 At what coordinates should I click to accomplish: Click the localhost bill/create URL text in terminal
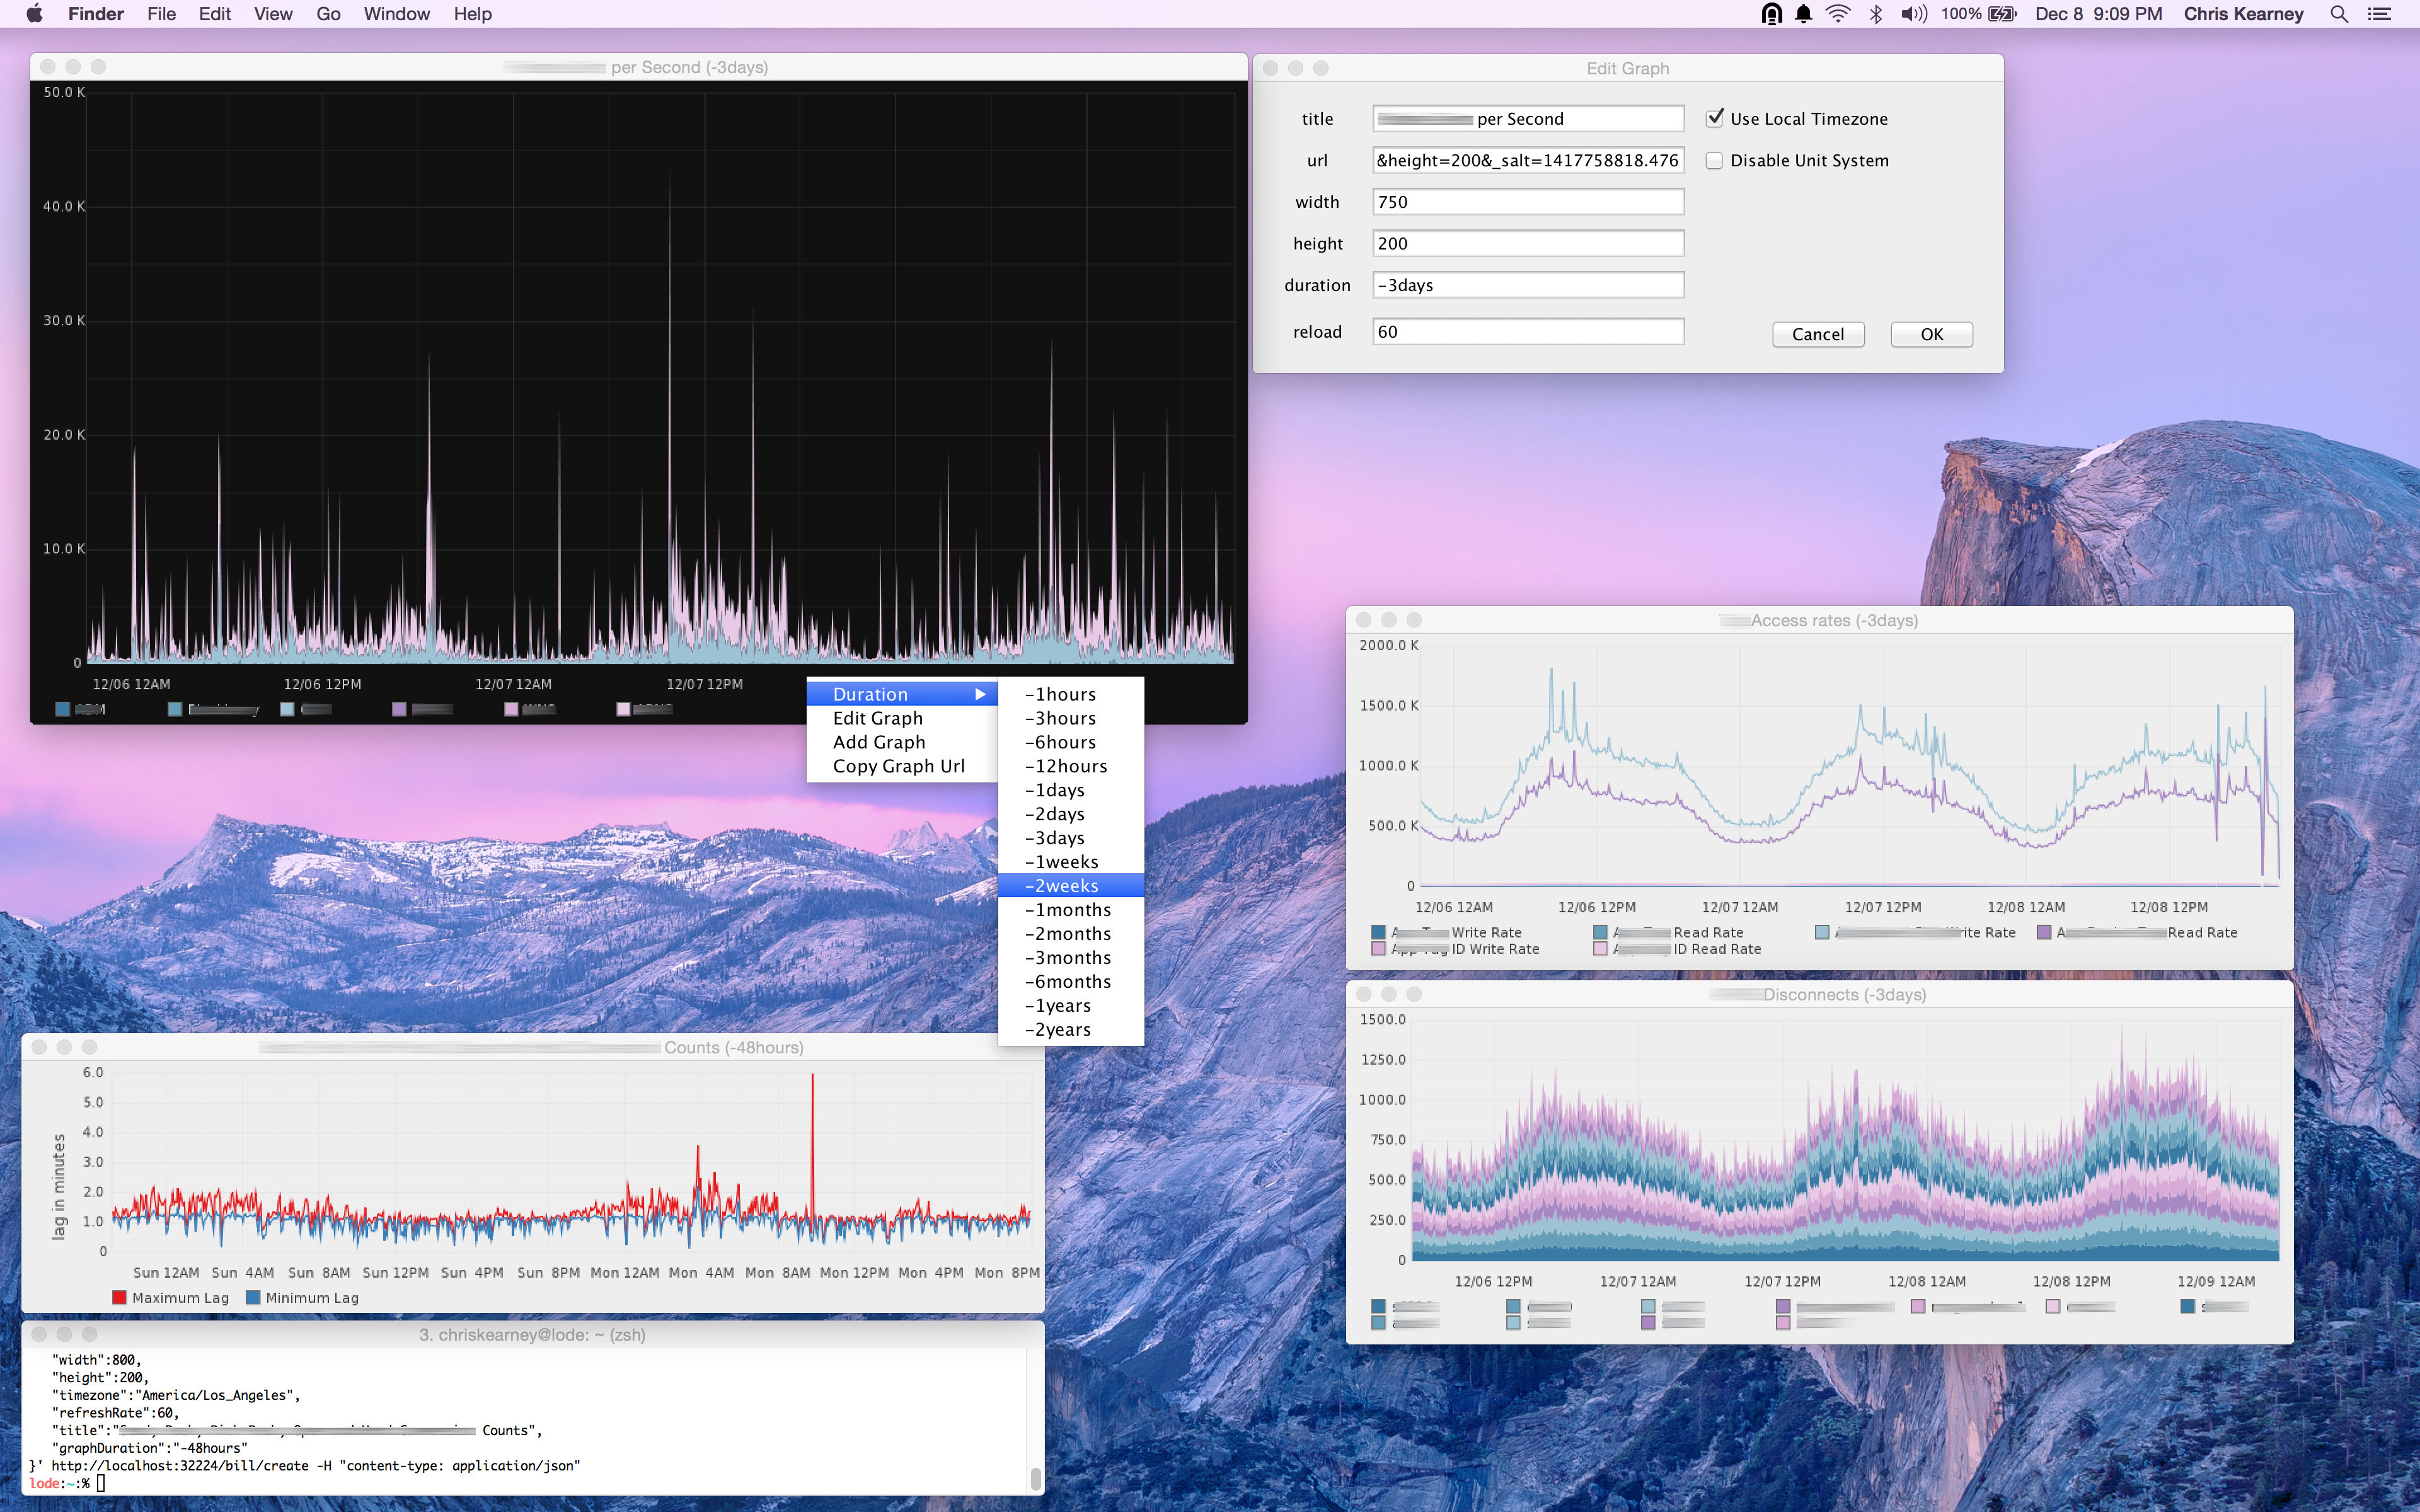pos(180,1465)
